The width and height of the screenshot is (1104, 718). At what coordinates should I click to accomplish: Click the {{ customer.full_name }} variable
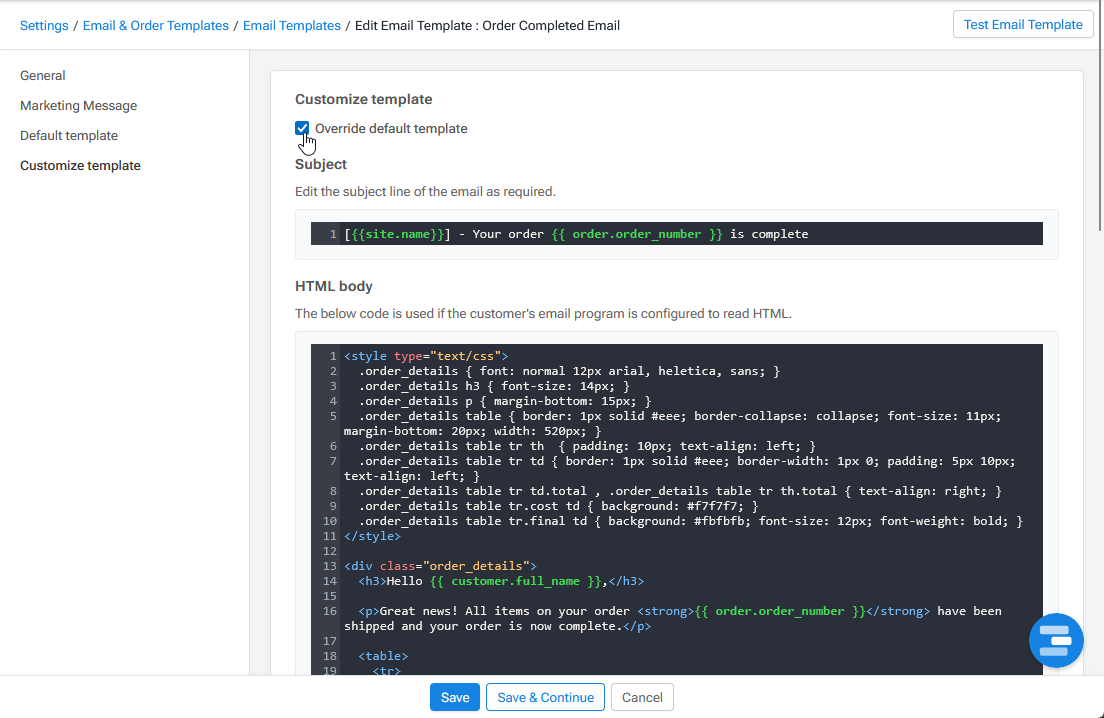pos(515,581)
